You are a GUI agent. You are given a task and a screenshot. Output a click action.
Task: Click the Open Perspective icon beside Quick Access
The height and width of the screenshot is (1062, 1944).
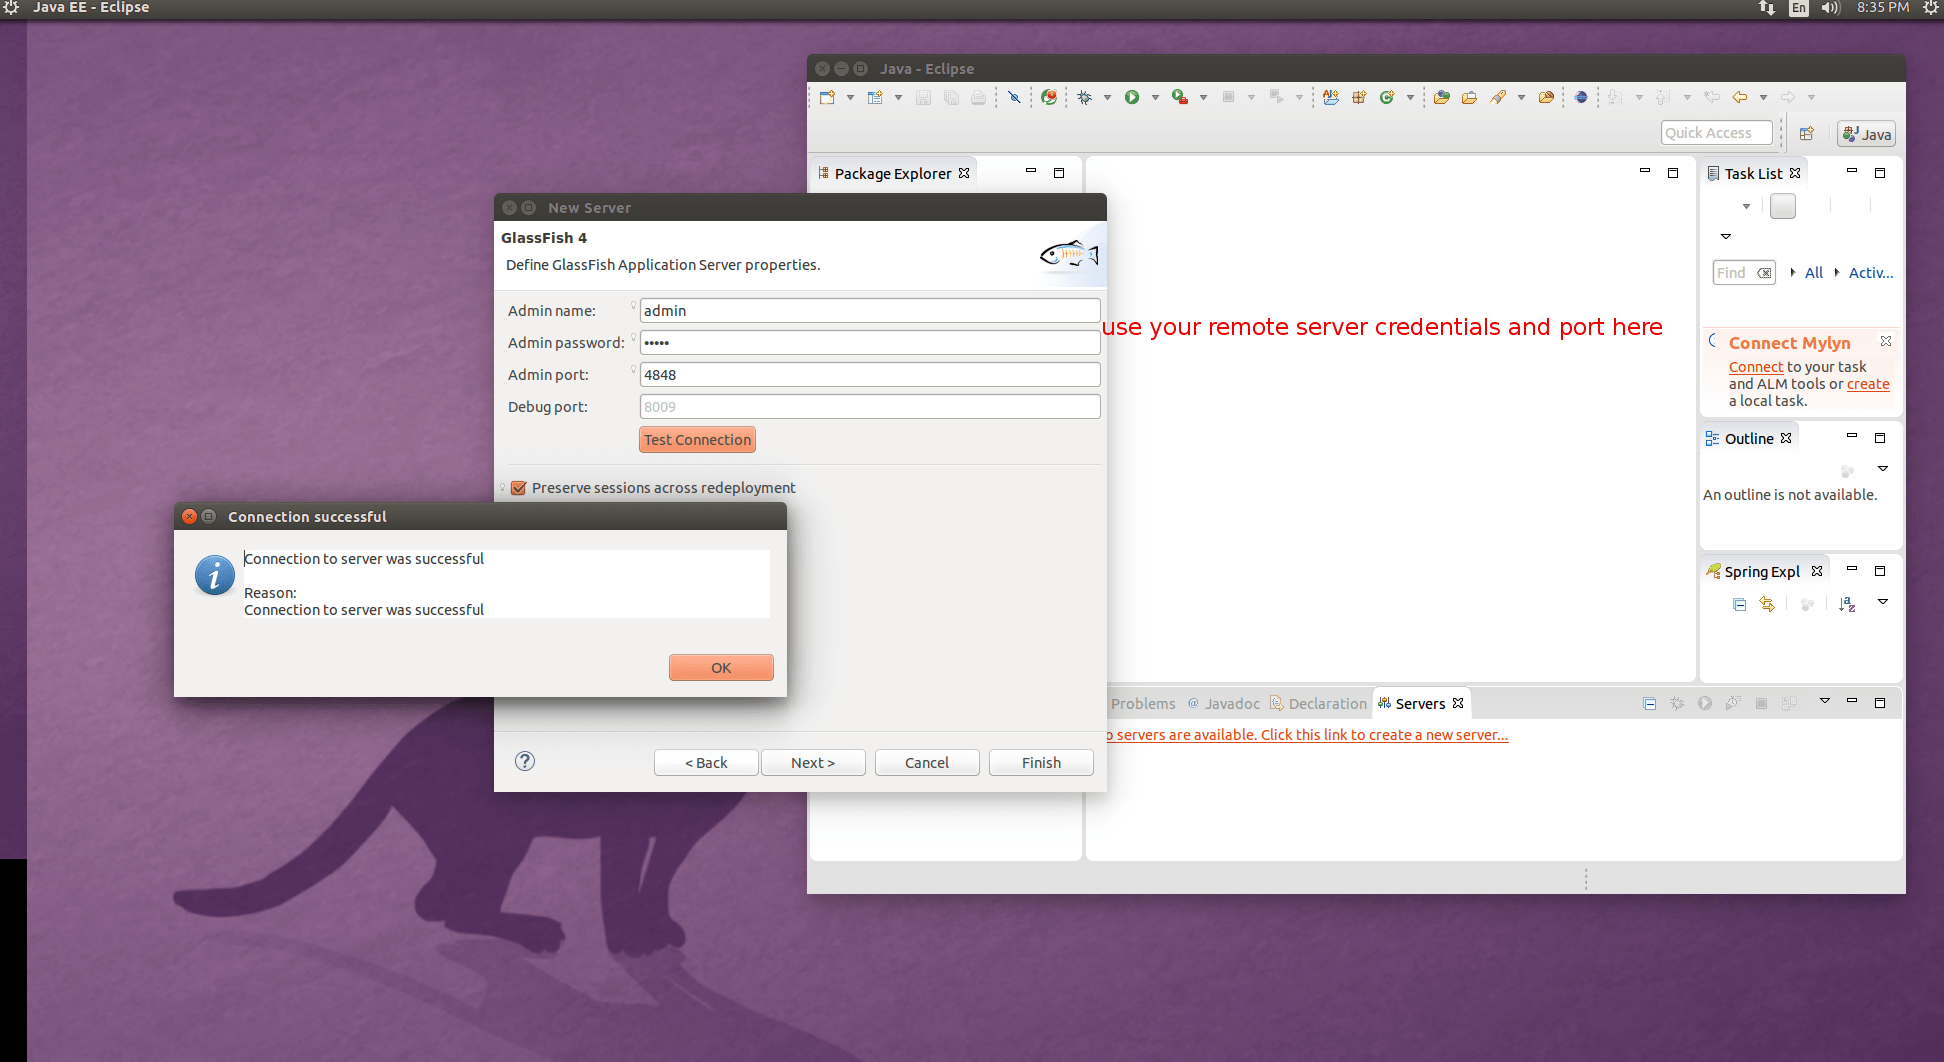[x=1807, y=133]
